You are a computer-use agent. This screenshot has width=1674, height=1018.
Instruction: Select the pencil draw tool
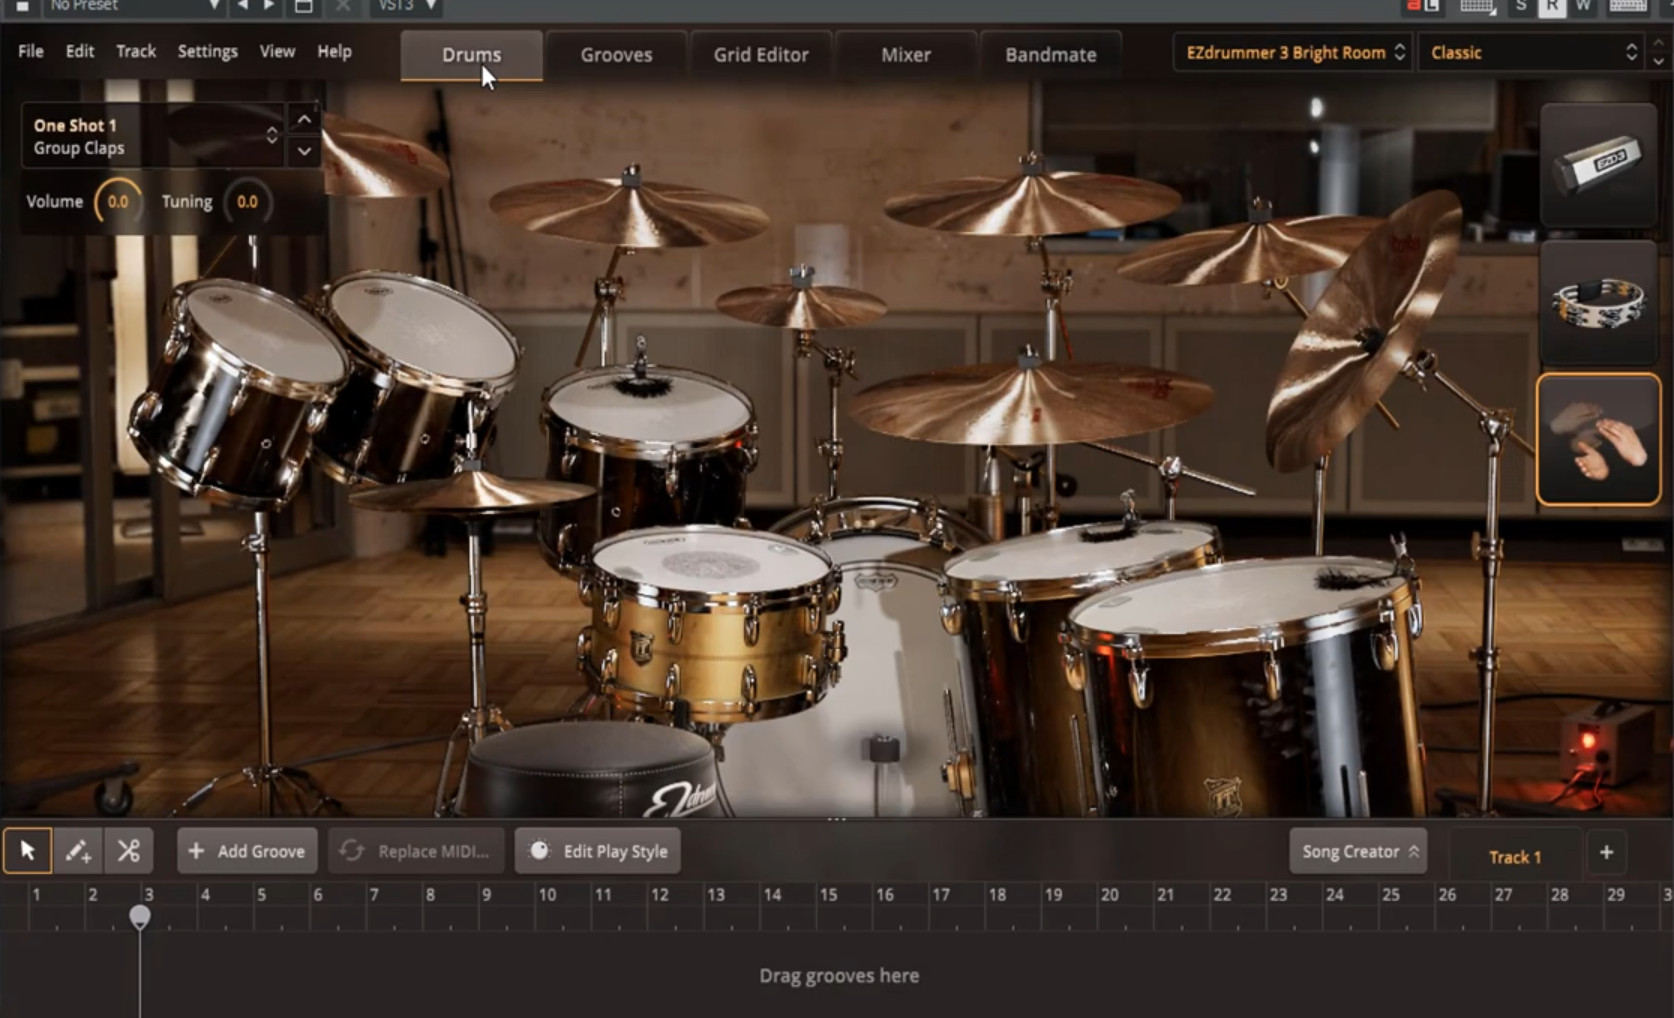point(78,851)
